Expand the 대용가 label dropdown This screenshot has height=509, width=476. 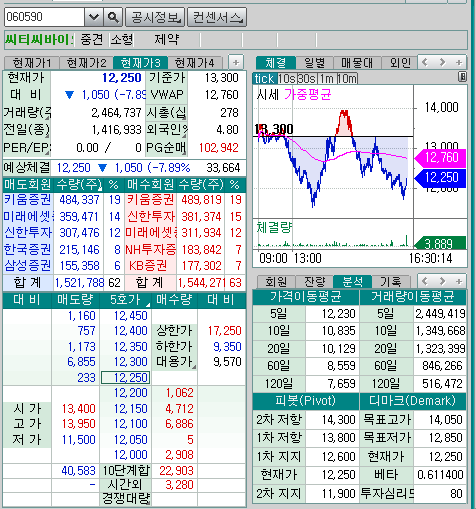[x=194, y=367]
